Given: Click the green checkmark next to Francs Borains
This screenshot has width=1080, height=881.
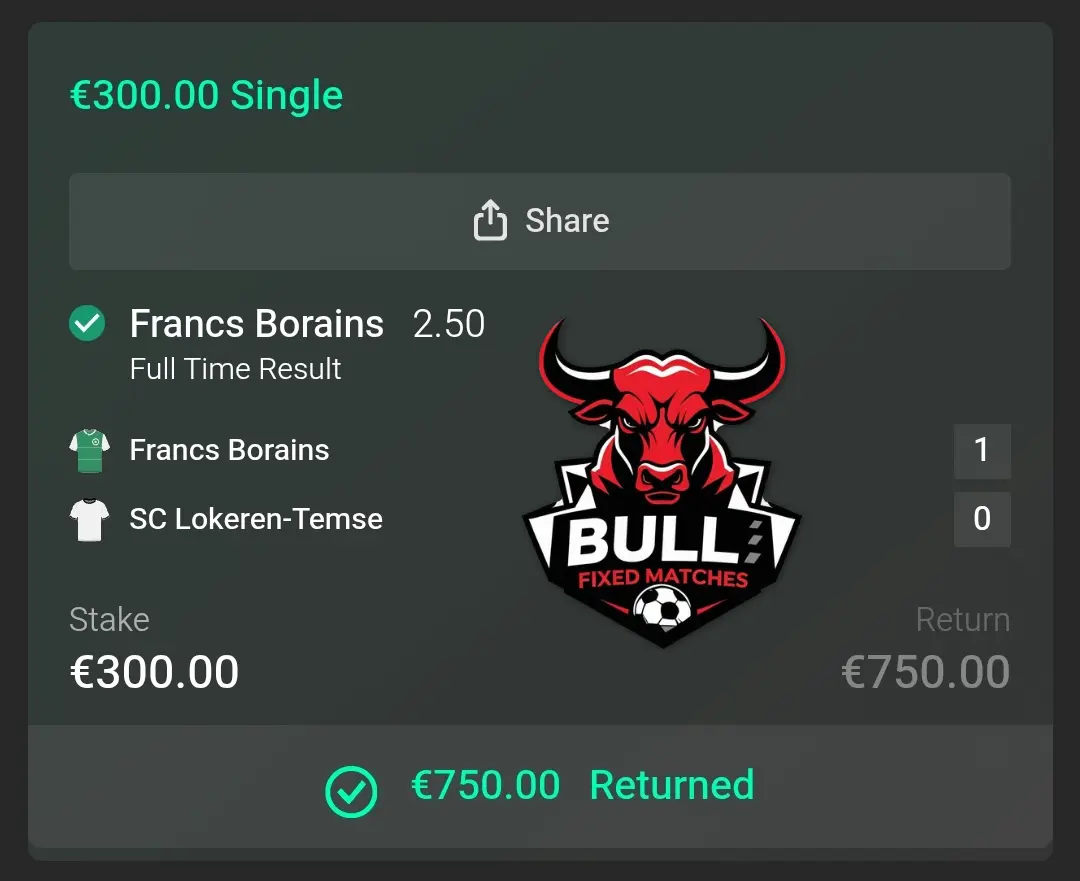Looking at the screenshot, I should tap(86, 323).
